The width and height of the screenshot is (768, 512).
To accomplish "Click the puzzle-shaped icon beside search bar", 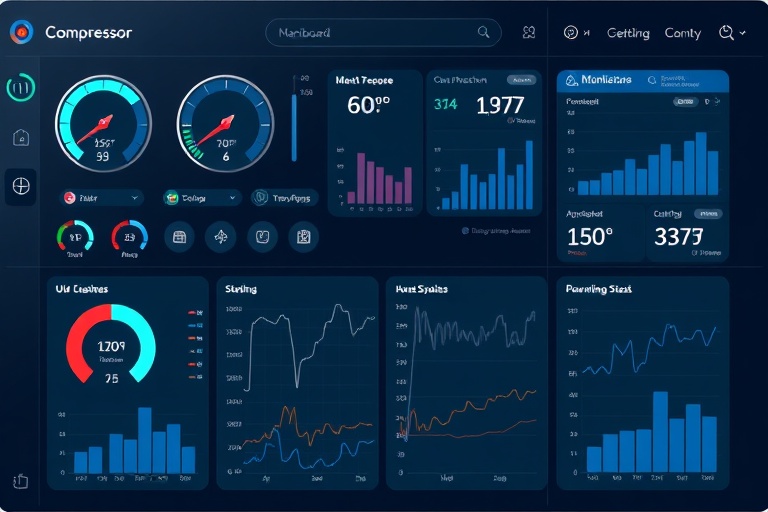I will click(x=529, y=33).
